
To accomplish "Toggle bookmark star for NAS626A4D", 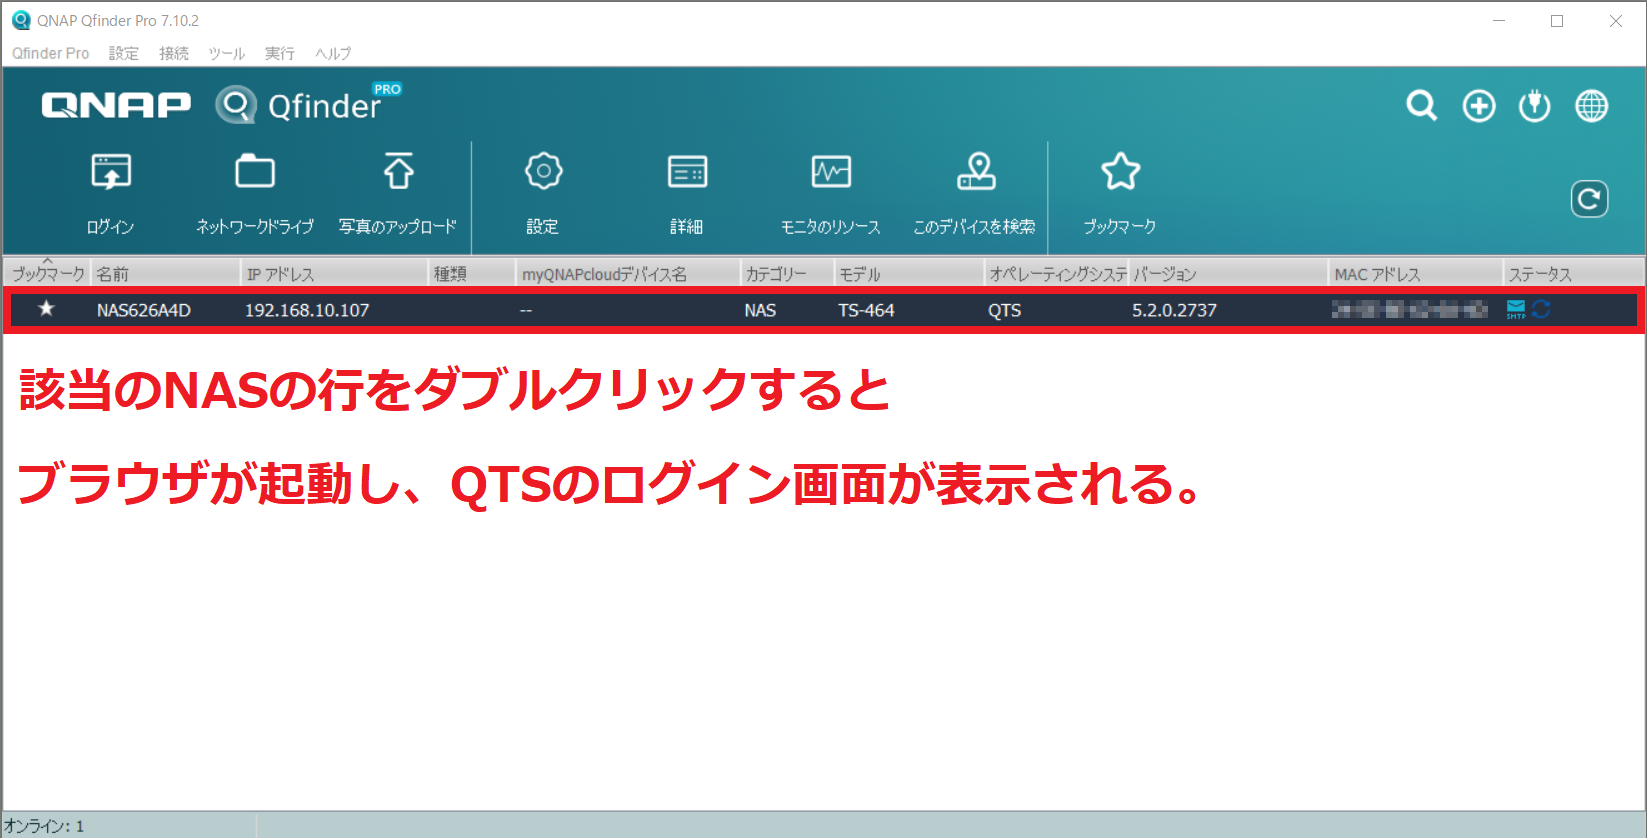I will pos(46,309).
